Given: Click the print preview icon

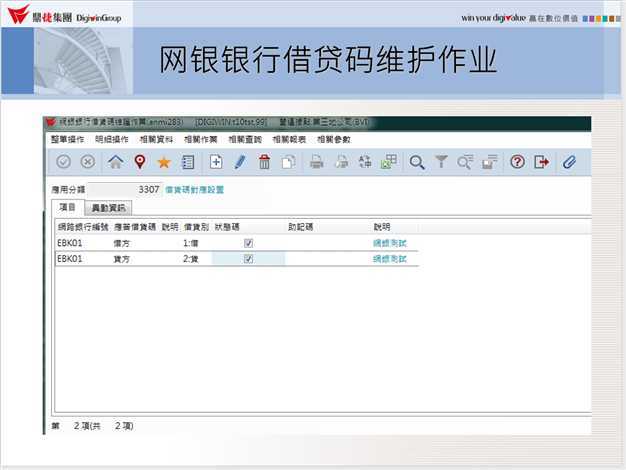Looking at the screenshot, I should pos(341,162).
